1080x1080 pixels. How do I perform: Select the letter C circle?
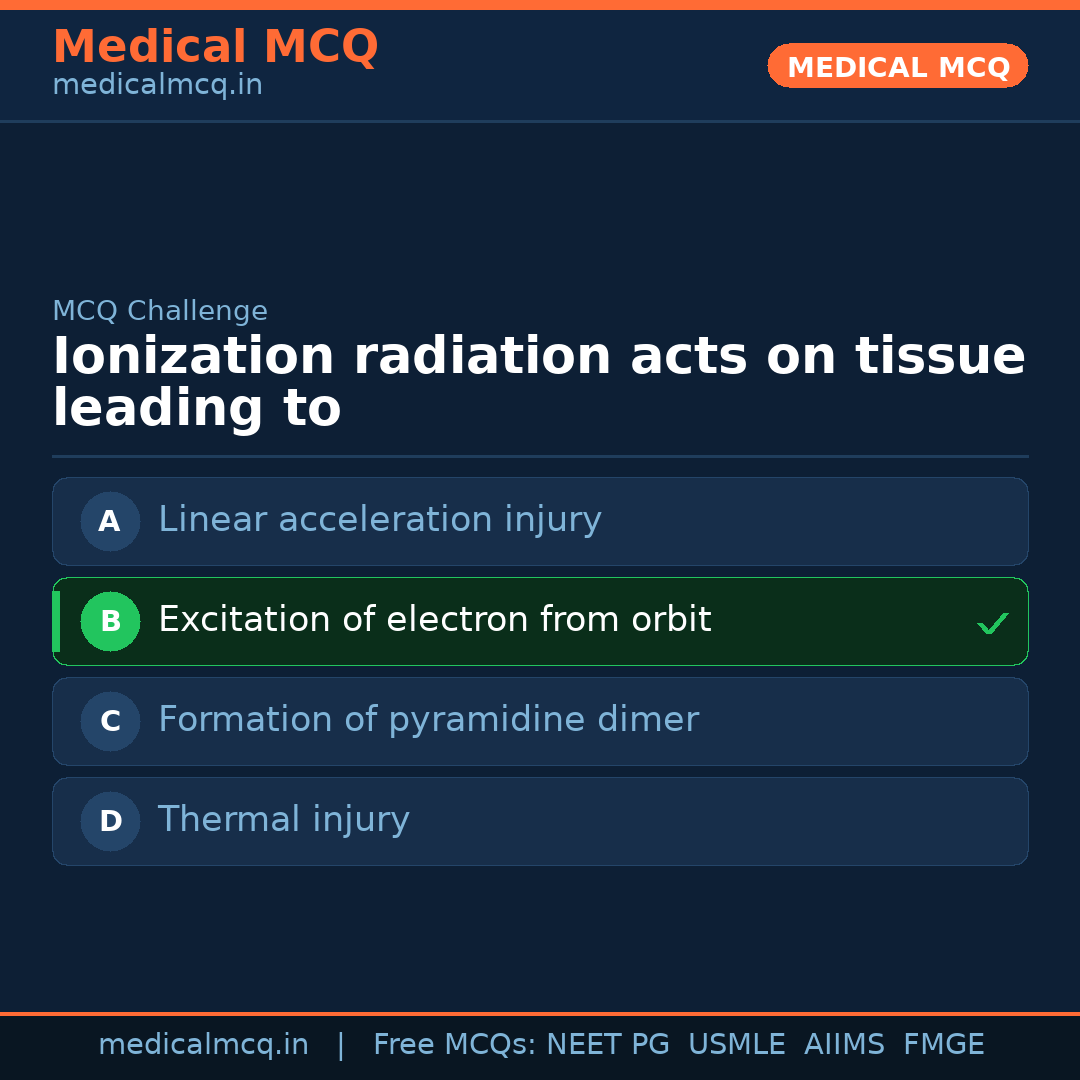[110, 721]
